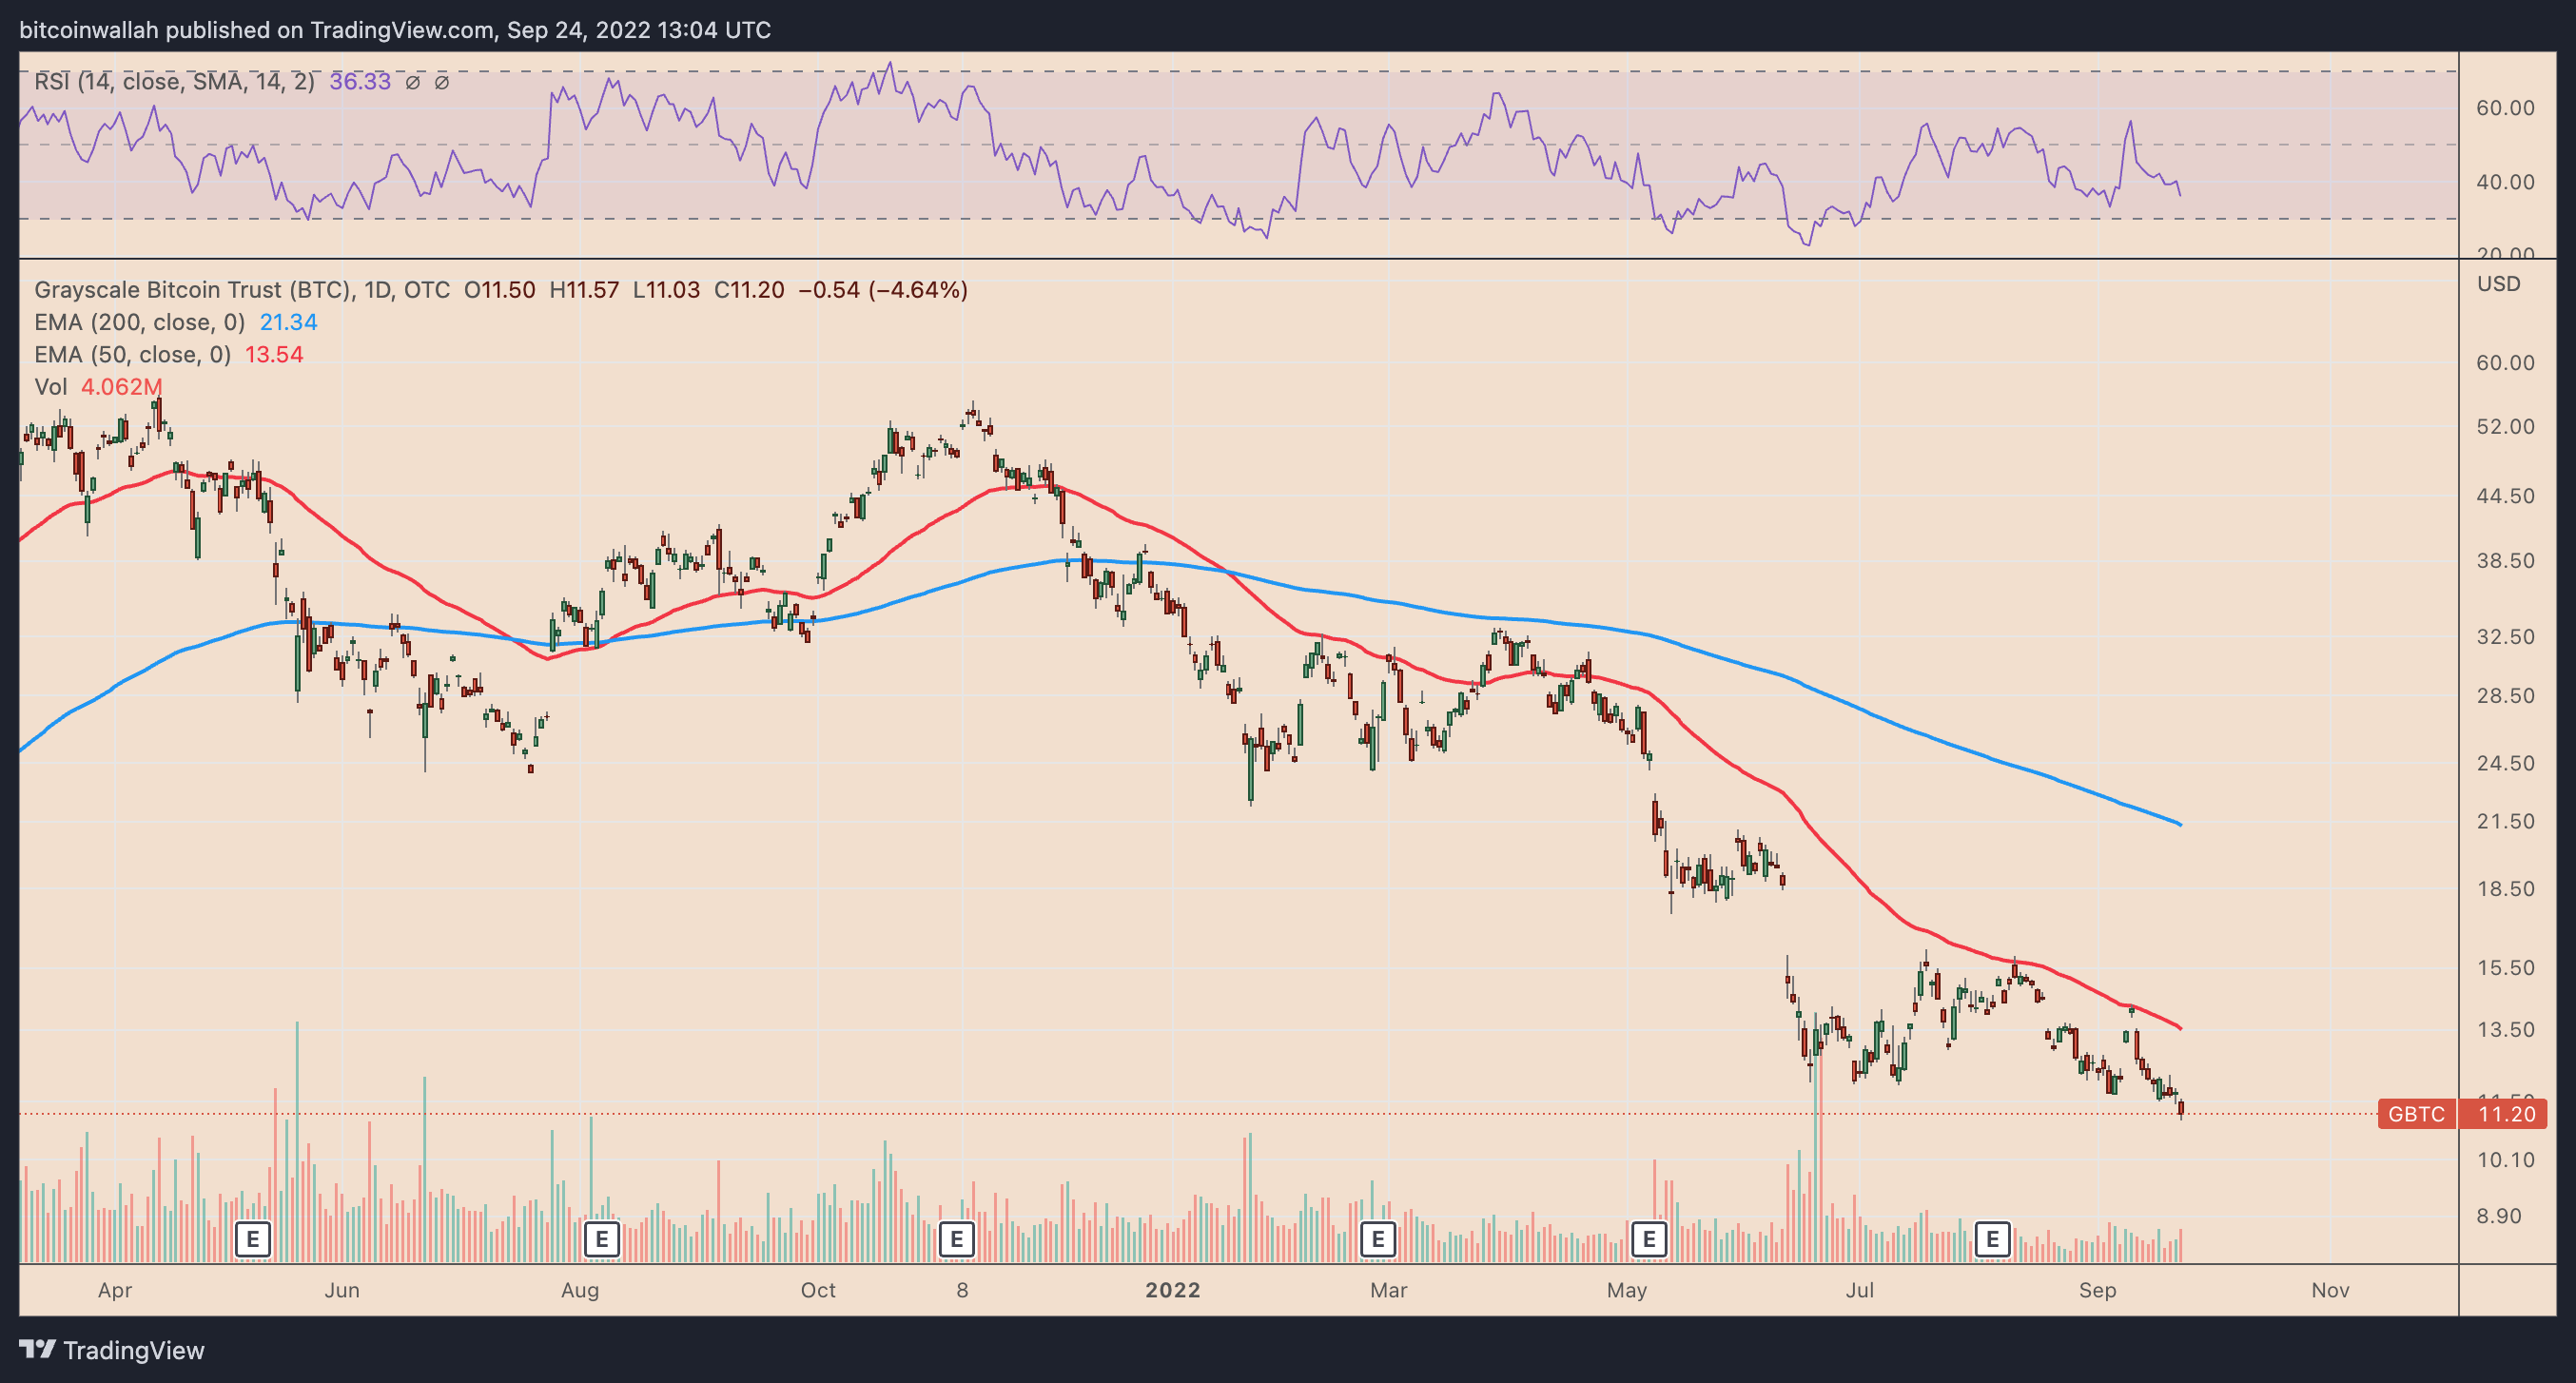The width and height of the screenshot is (2576, 1383).
Task: Click the earnings marker before March
Action: 1377,1240
